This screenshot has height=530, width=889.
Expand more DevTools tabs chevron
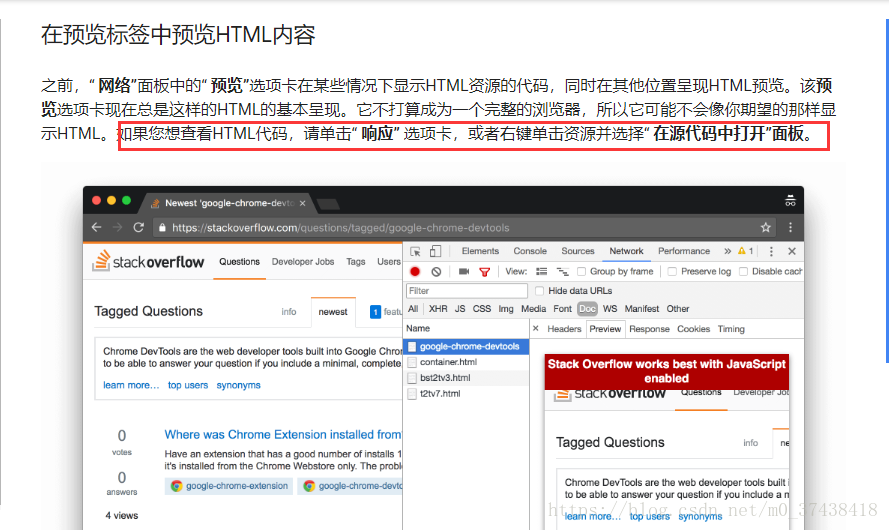click(x=727, y=251)
